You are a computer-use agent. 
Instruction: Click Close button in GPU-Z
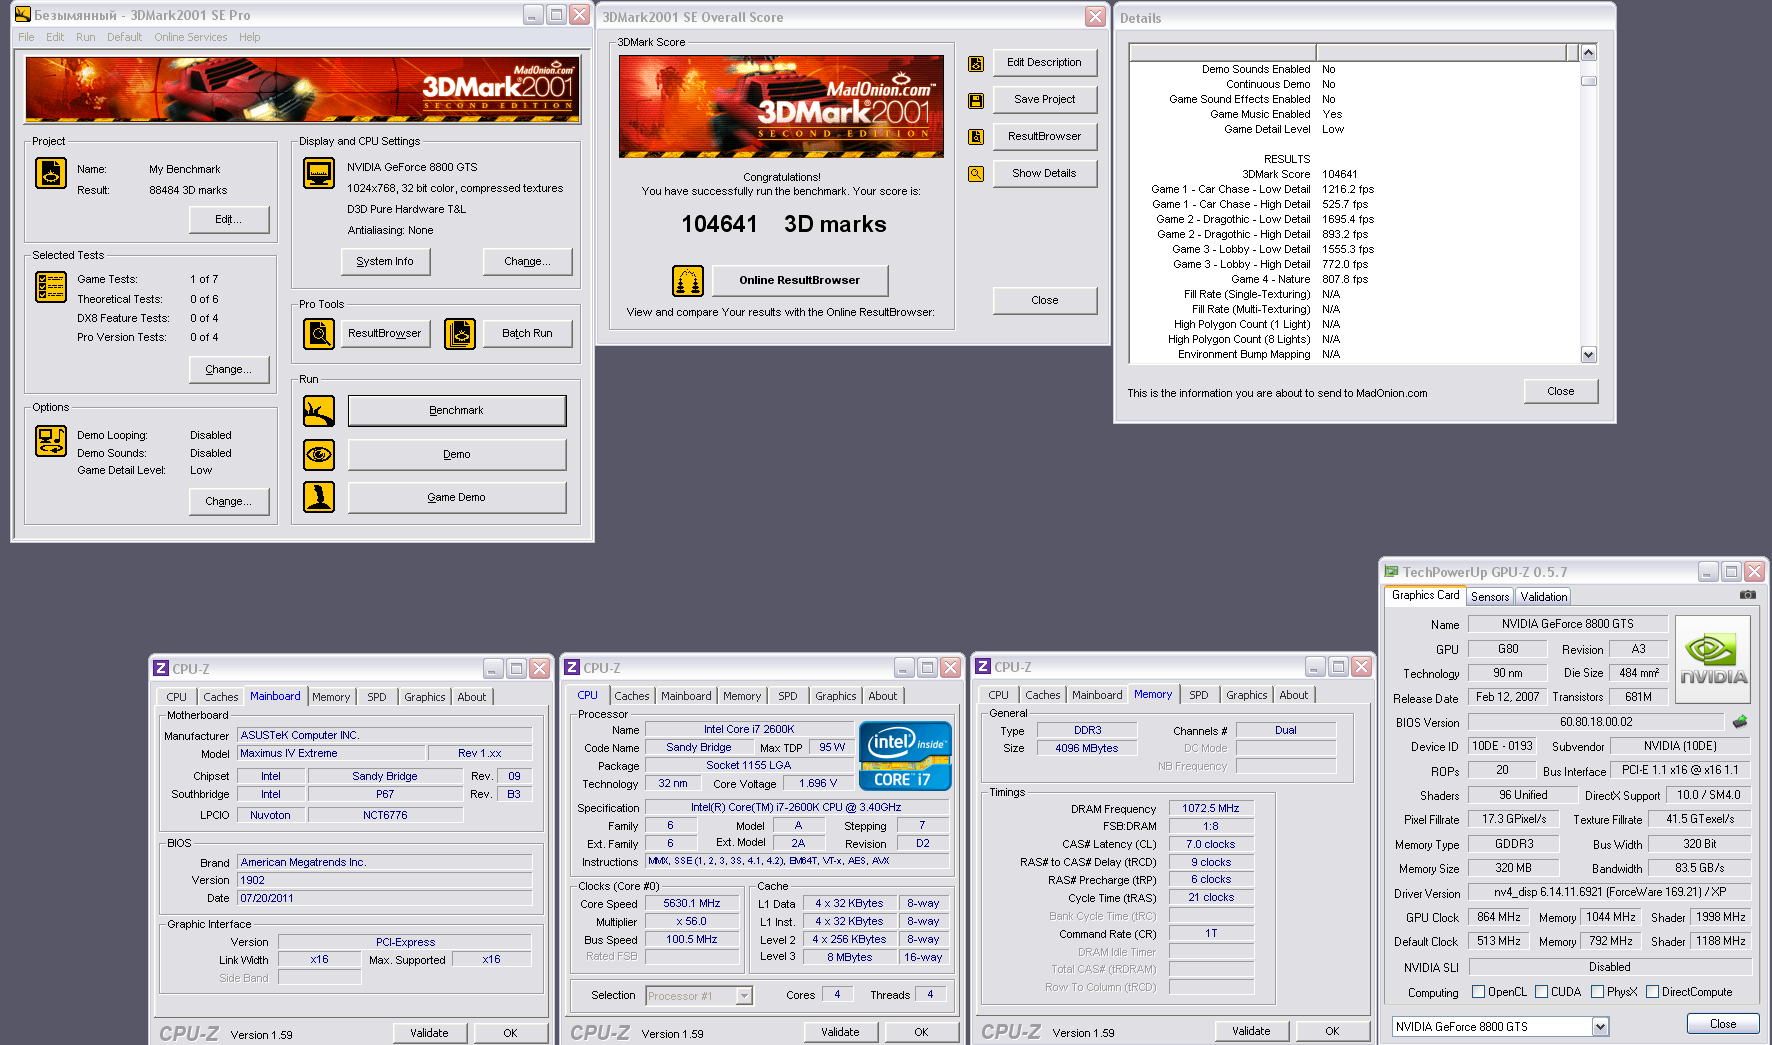(x=1723, y=1024)
